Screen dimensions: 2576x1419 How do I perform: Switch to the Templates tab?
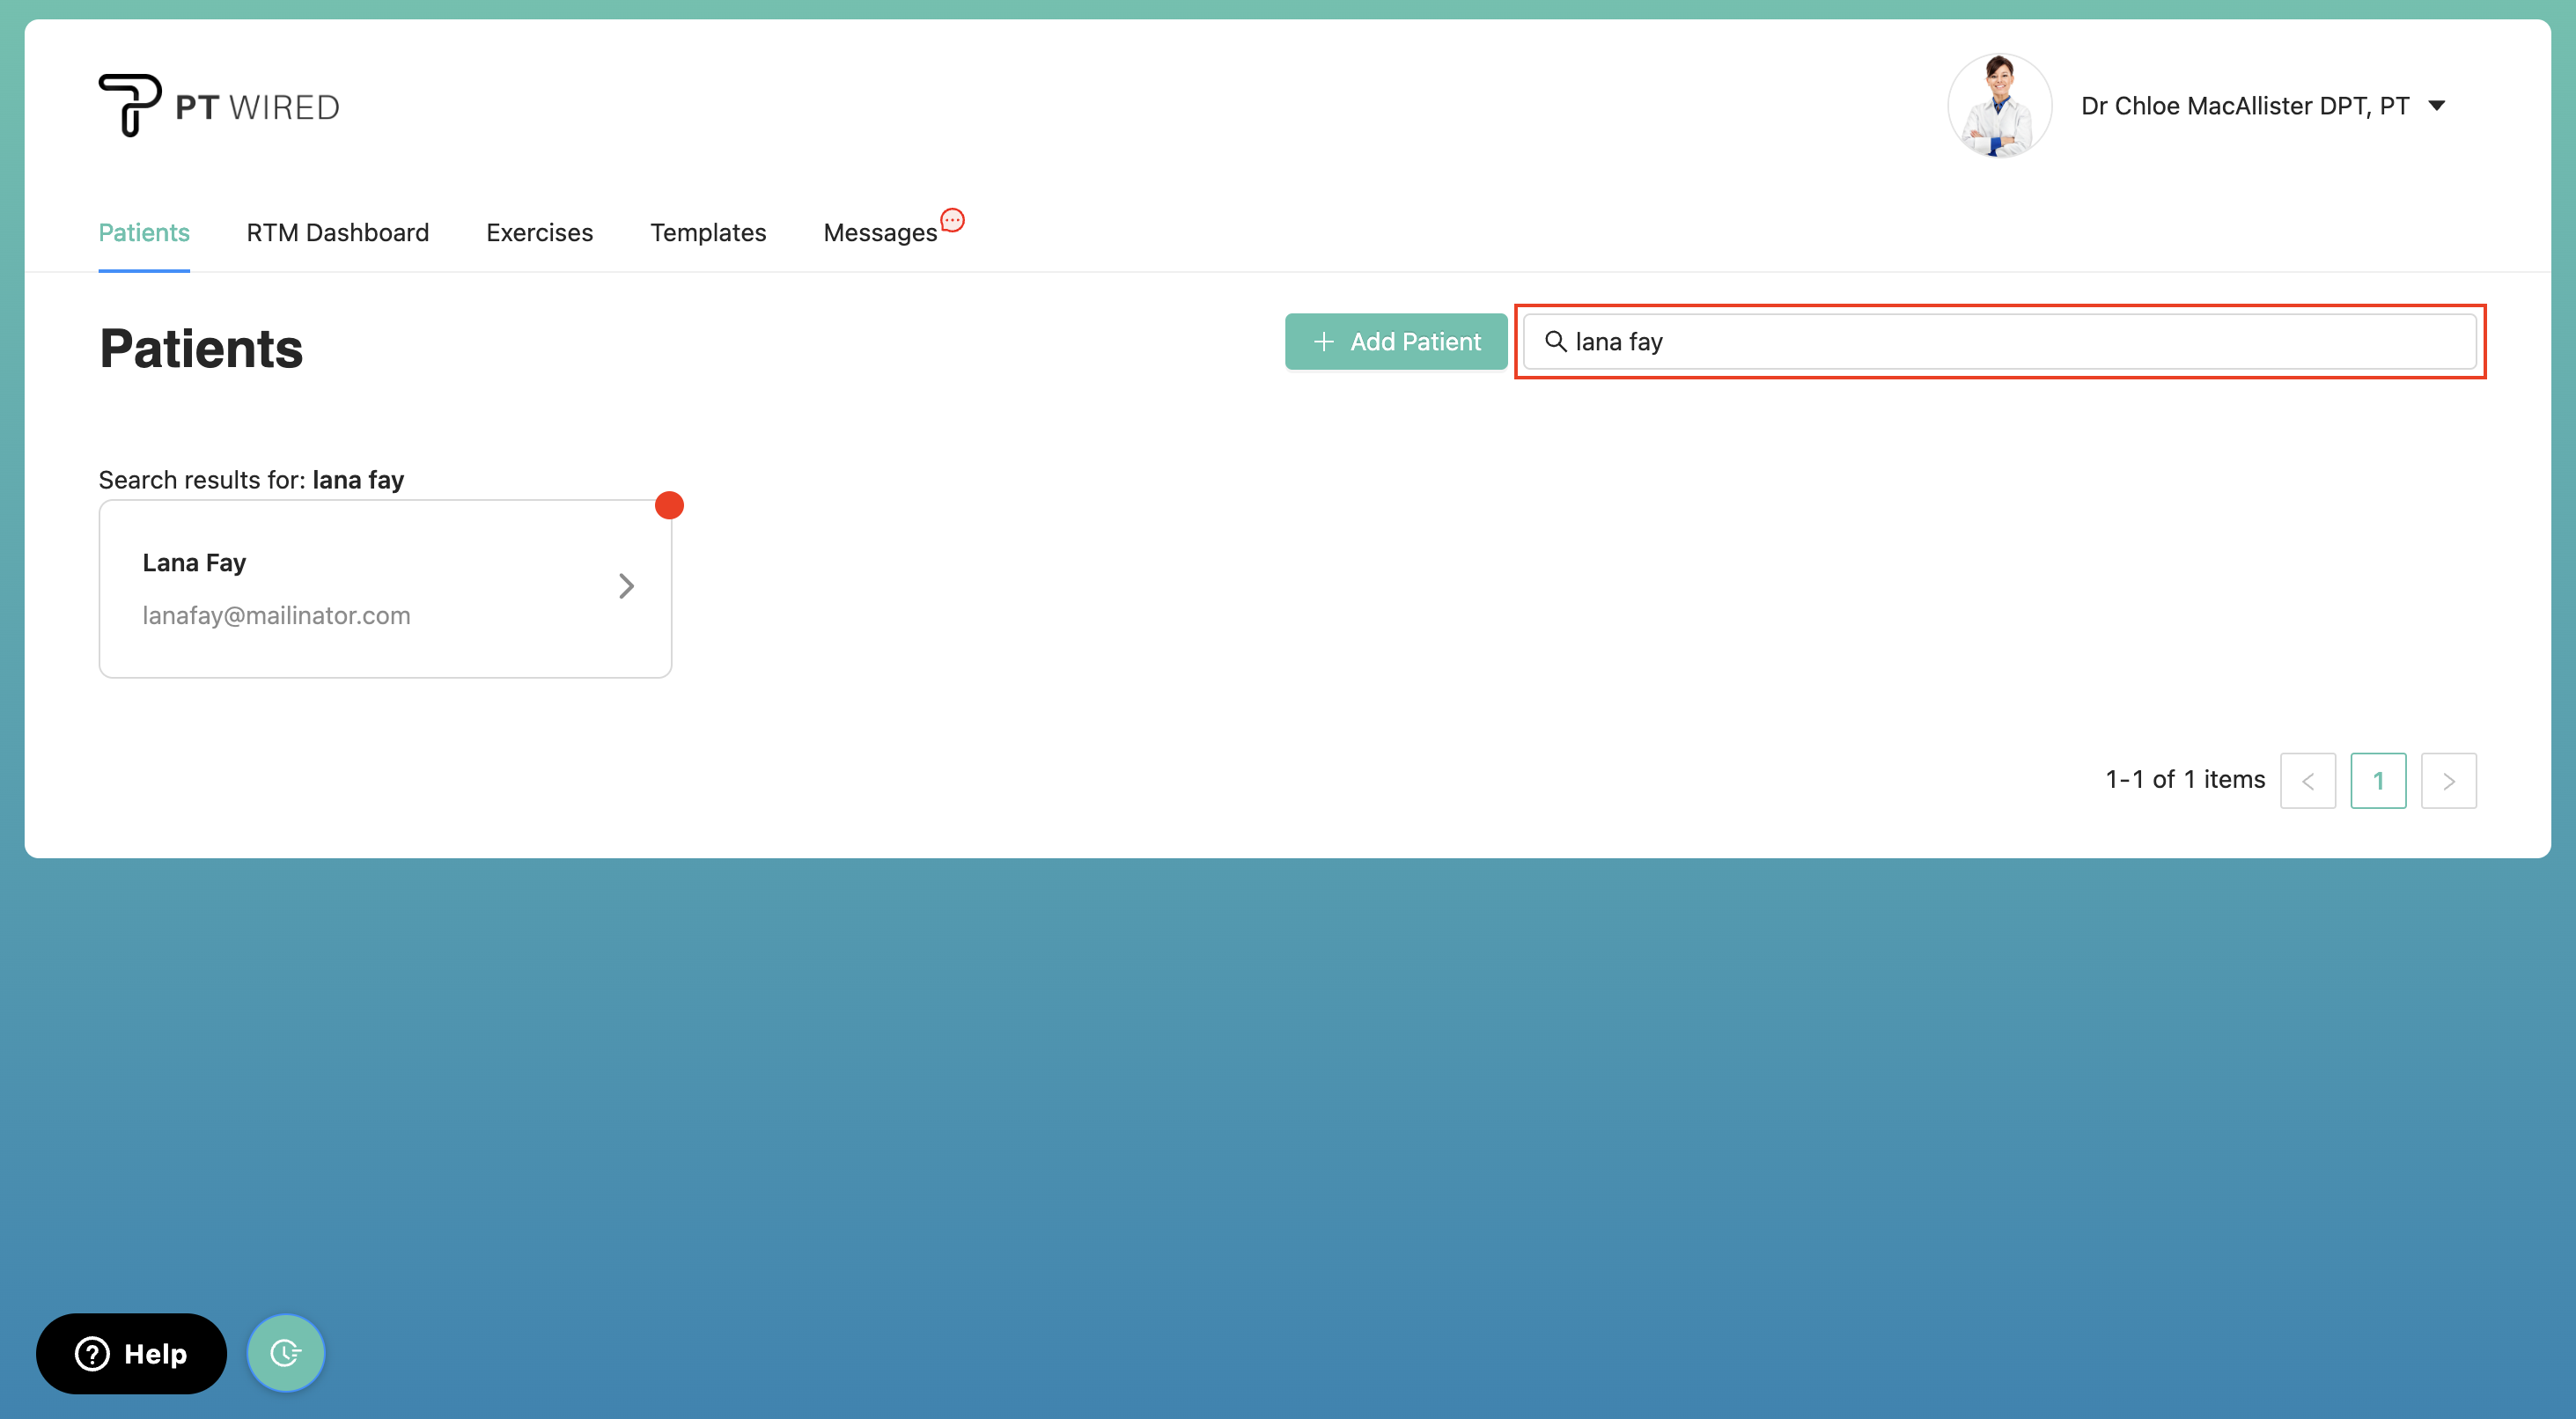[x=708, y=232]
